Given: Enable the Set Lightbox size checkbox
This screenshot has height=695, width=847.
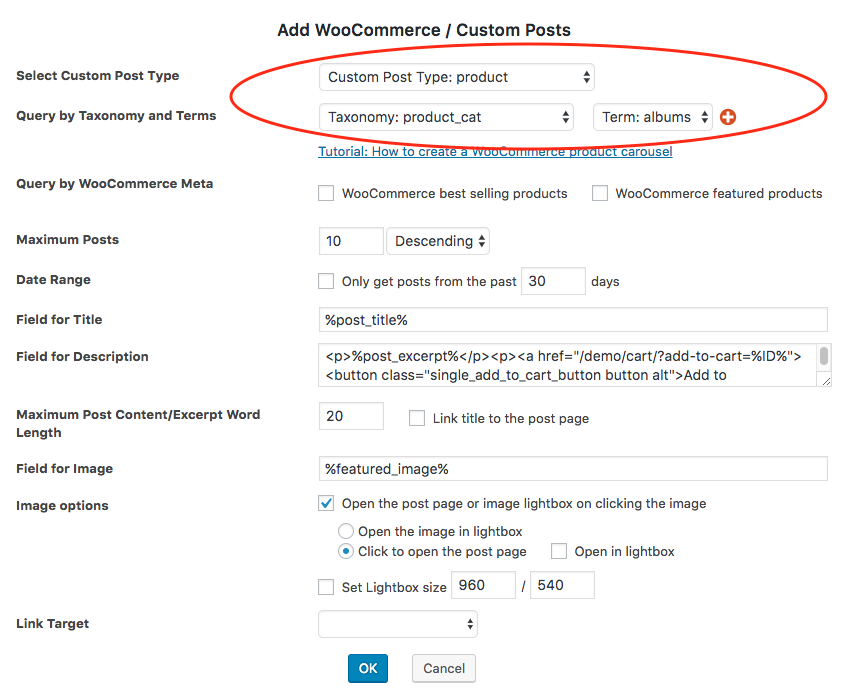Looking at the screenshot, I should pyautogui.click(x=326, y=587).
